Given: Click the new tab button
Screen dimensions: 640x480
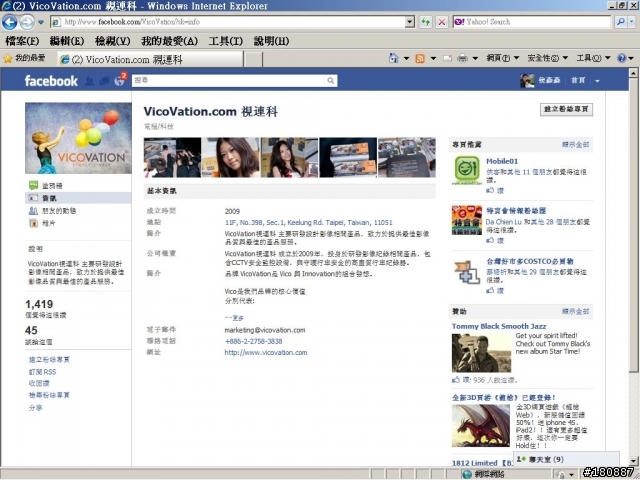Looking at the screenshot, I should (254, 60).
